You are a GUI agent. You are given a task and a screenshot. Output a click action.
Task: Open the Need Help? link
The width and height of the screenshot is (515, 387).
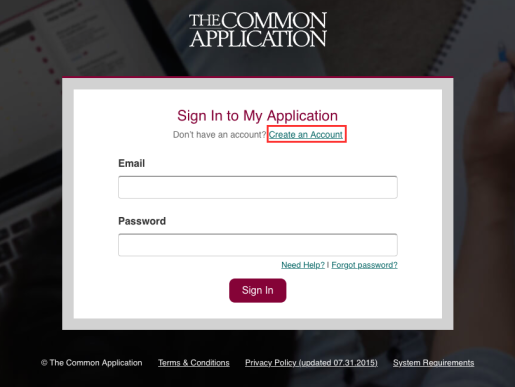(303, 265)
